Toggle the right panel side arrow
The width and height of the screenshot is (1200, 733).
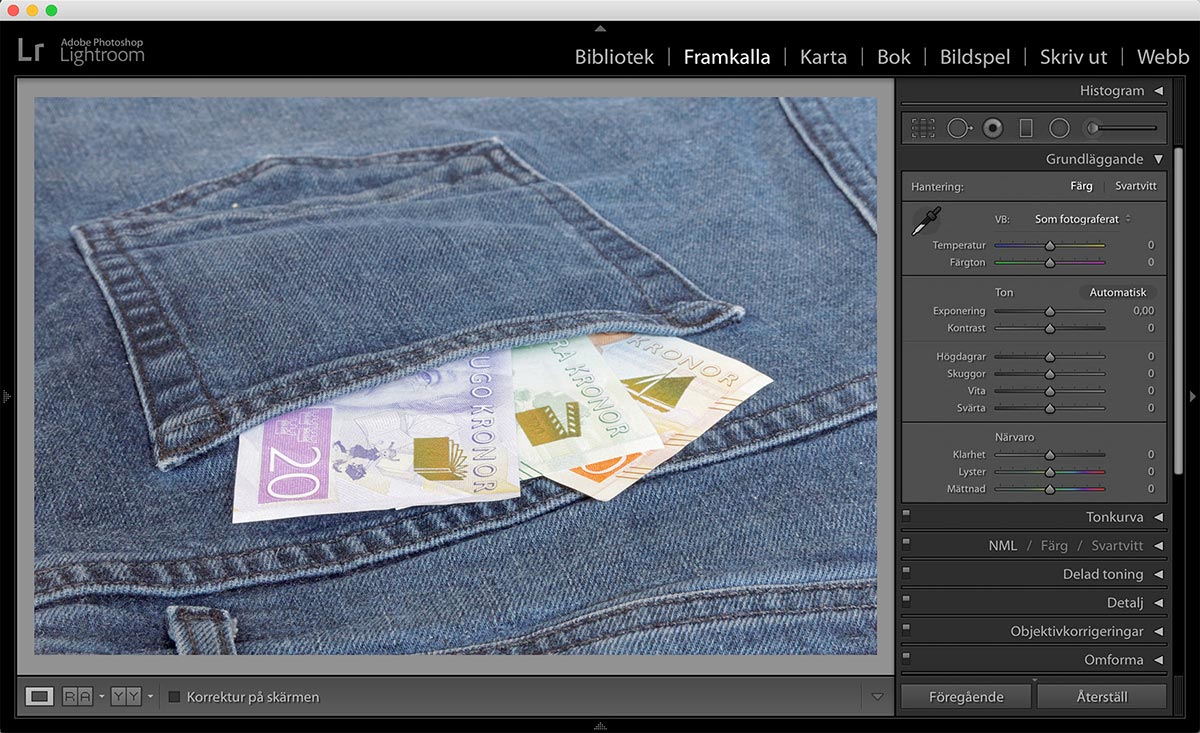(x=1192, y=397)
